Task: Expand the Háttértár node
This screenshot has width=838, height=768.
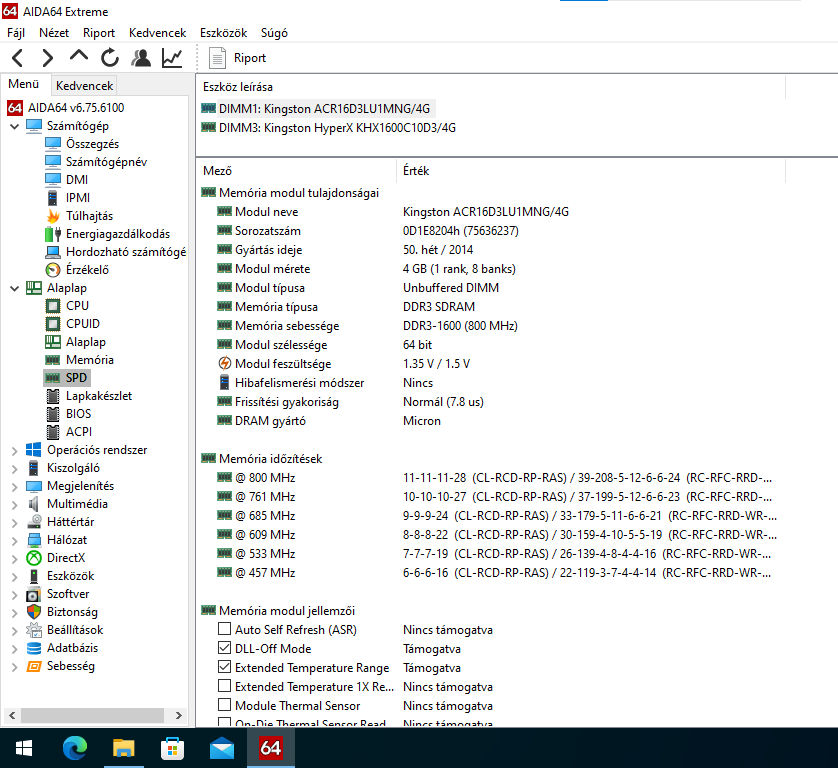Action: 14,523
